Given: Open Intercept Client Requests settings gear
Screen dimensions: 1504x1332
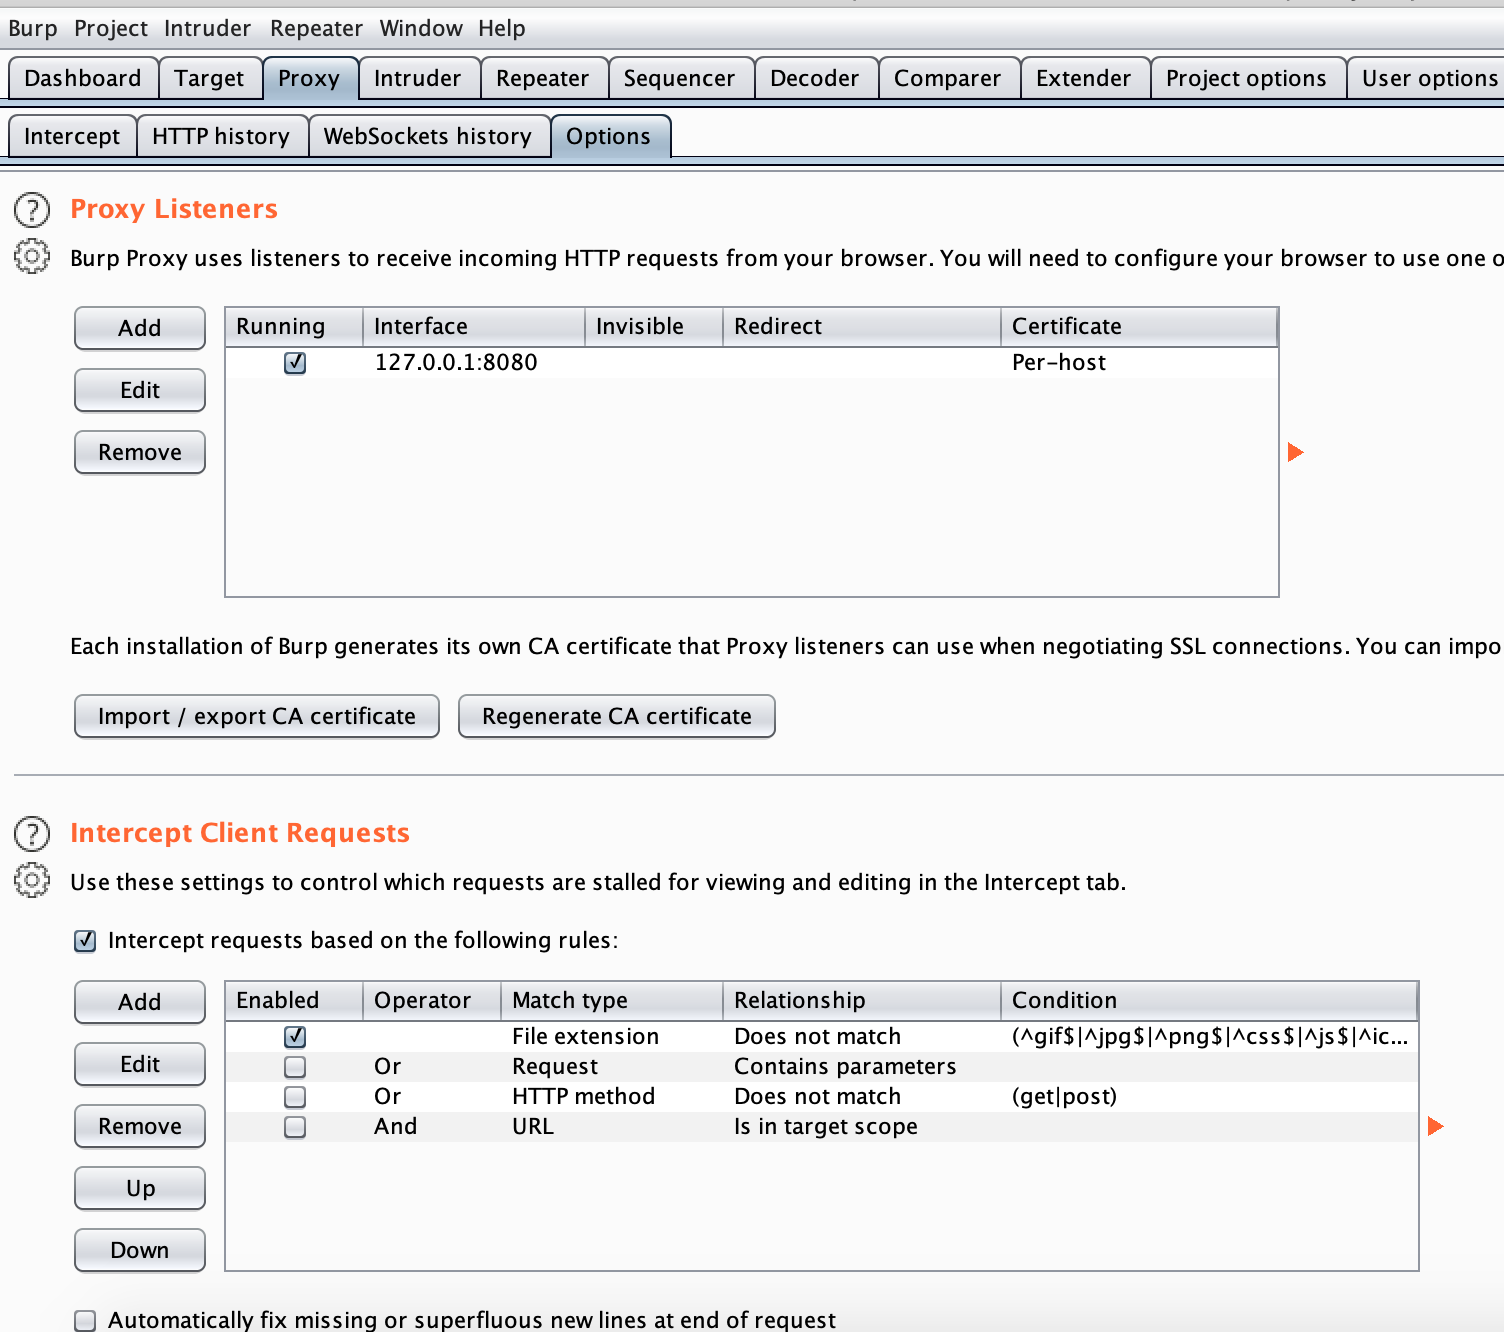Looking at the screenshot, I should coord(32,881).
